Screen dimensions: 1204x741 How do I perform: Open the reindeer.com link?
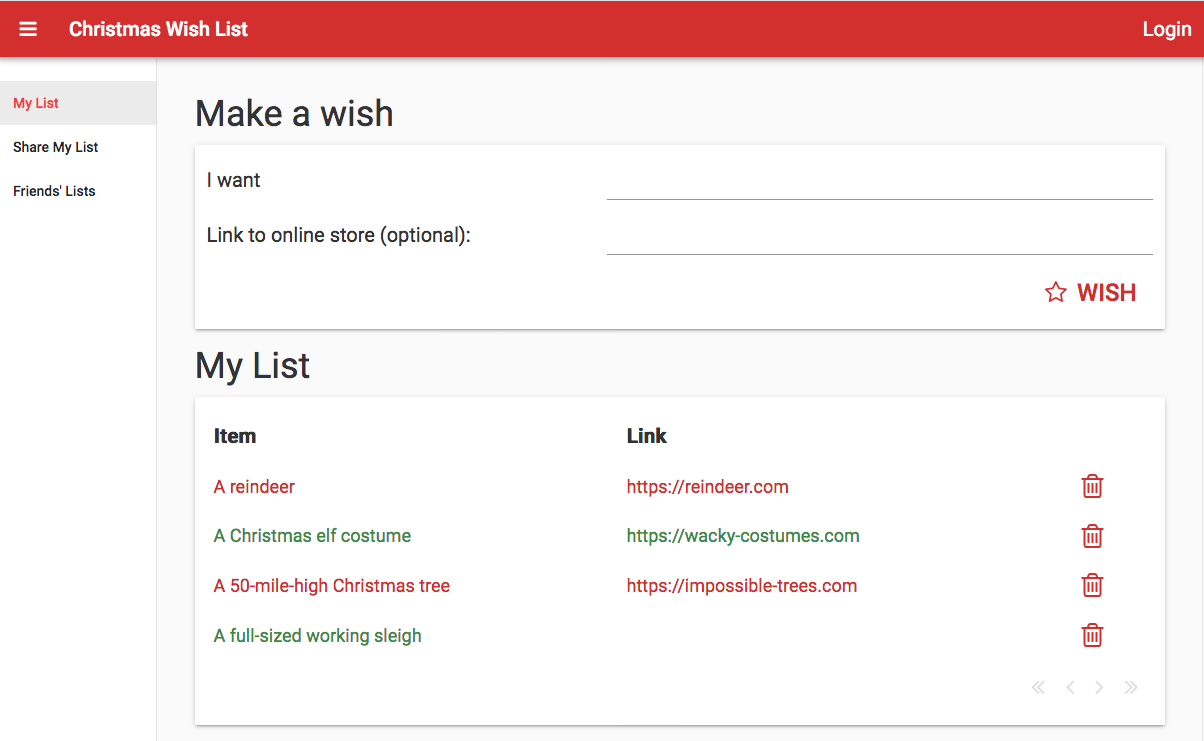[707, 487]
